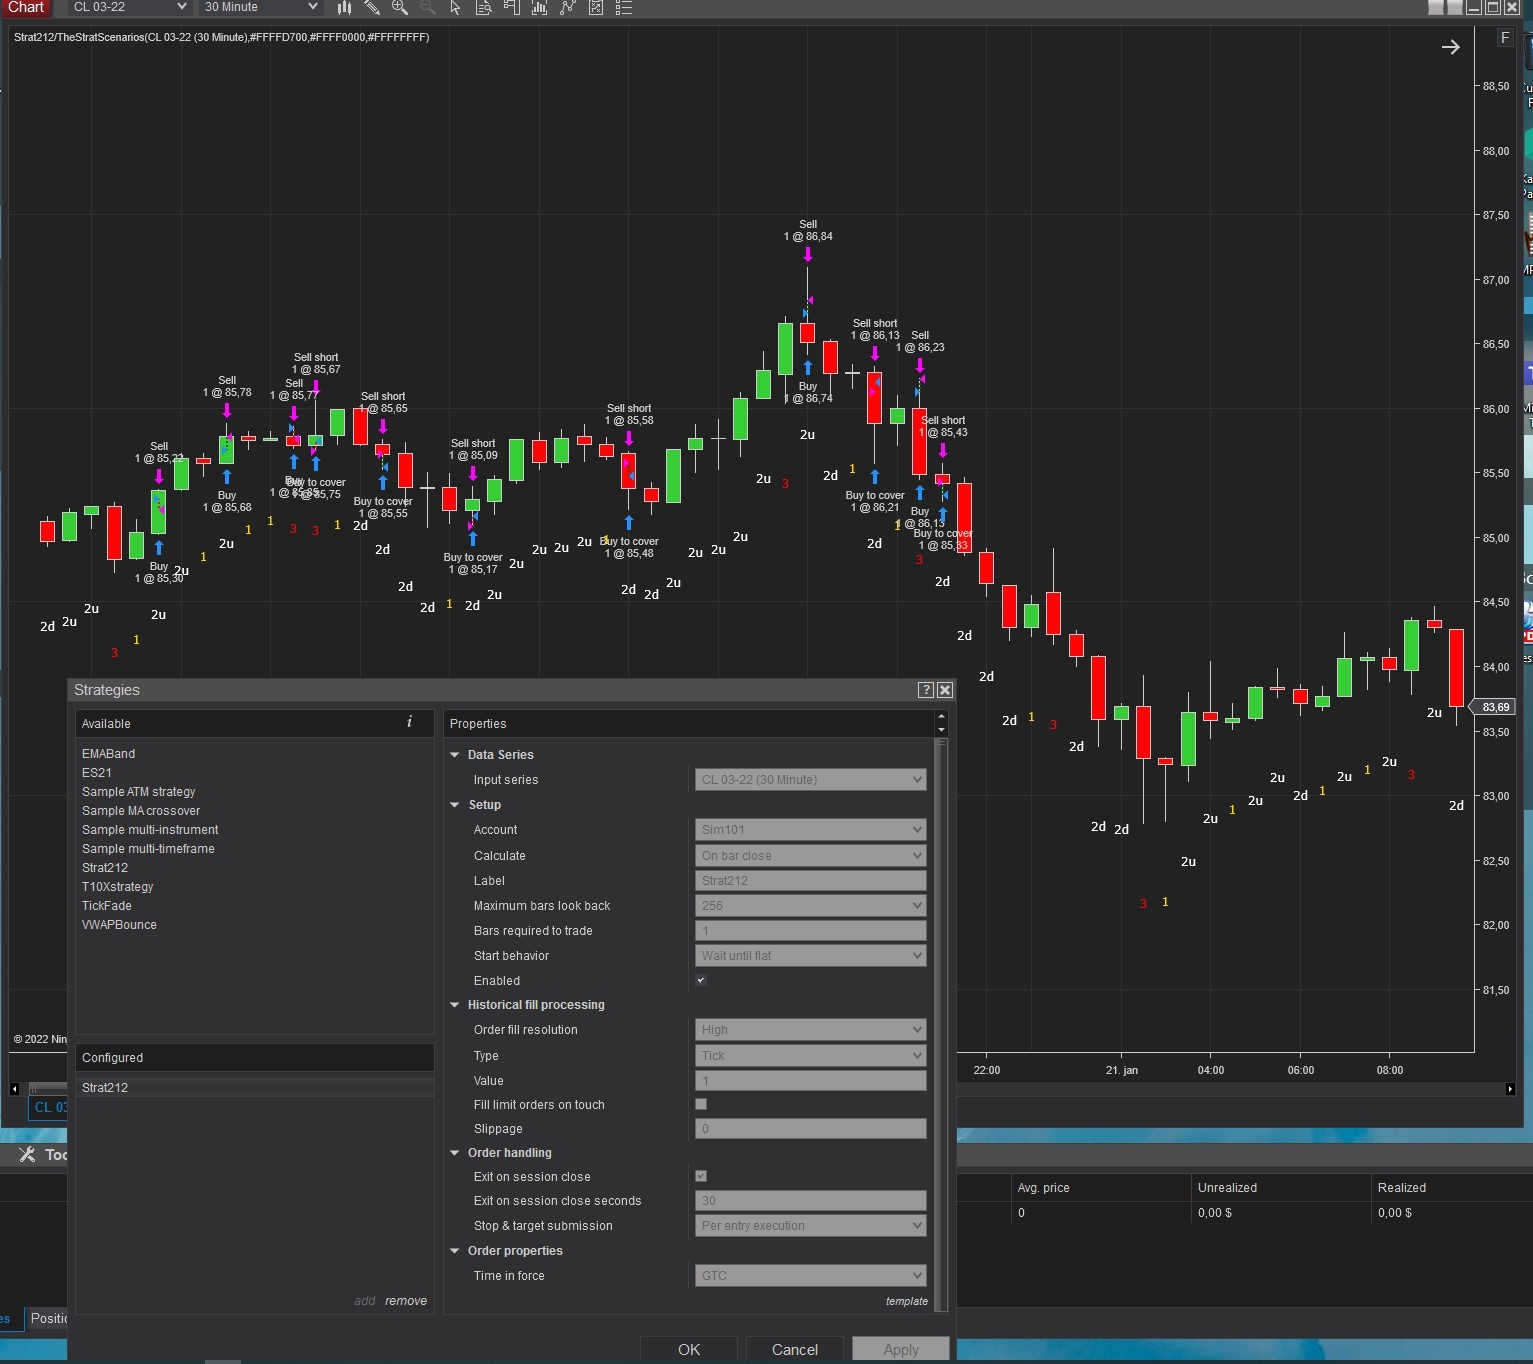Switch to the Positions tab
This screenshot has width=1533, height=1364.
click(x=46, y=1318)
